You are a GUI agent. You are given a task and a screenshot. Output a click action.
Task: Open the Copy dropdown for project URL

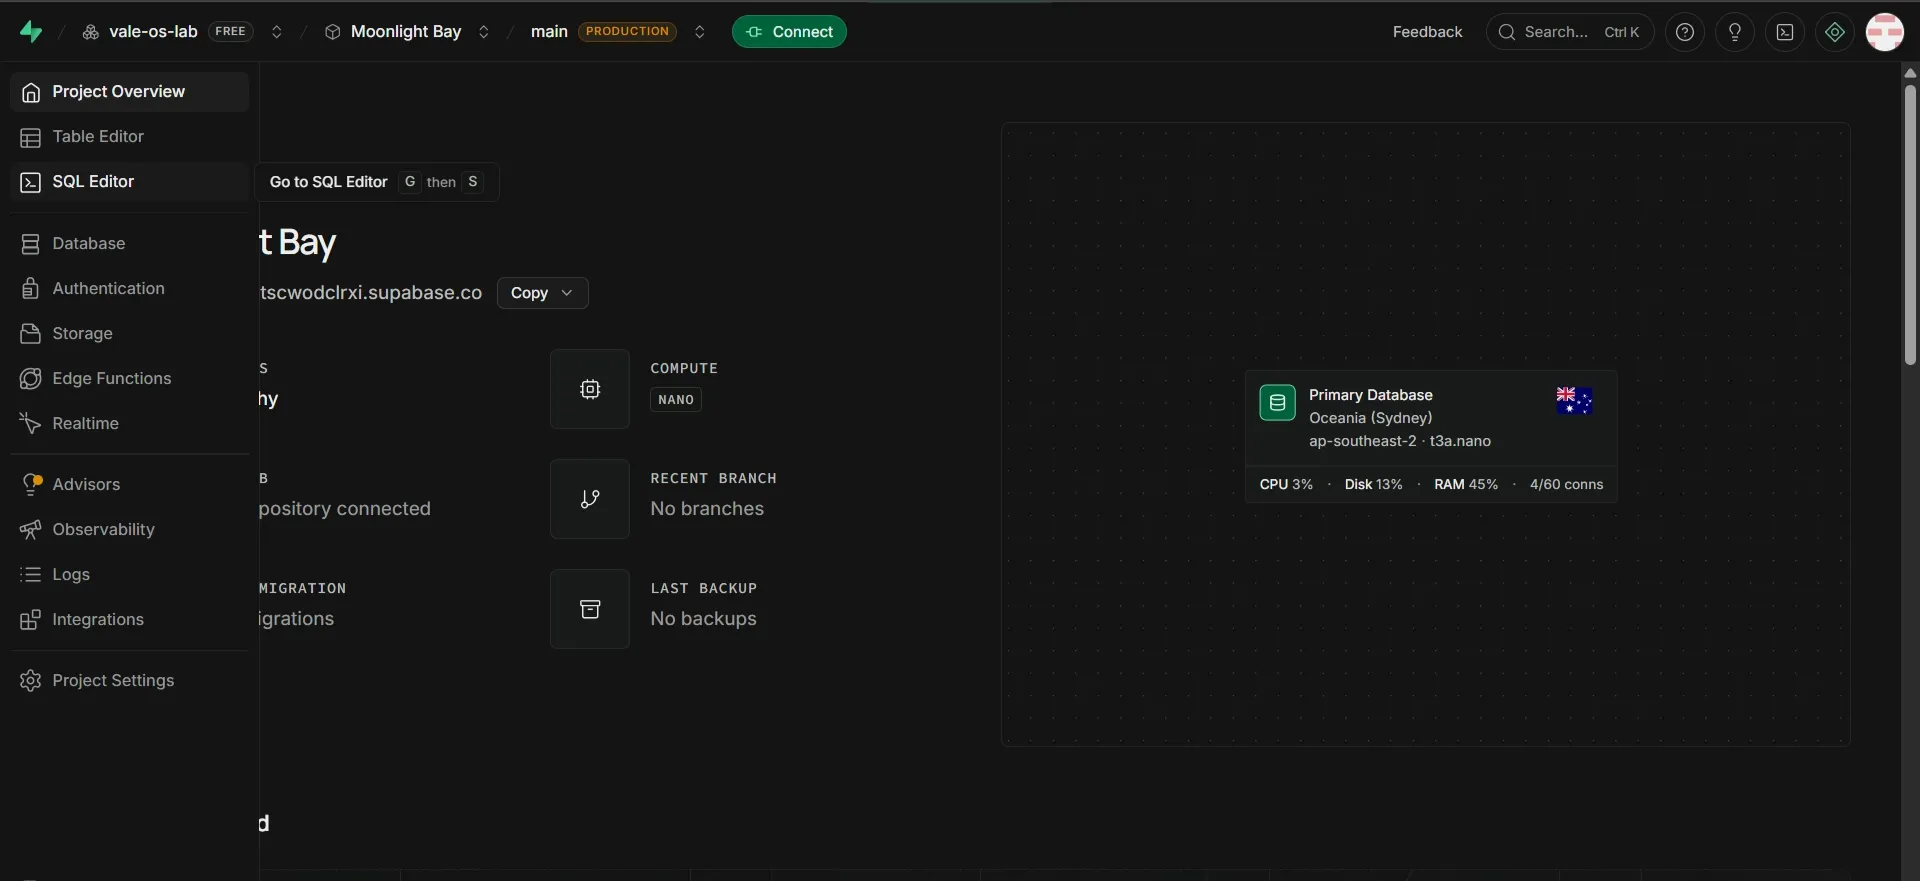tap(543, 293)
